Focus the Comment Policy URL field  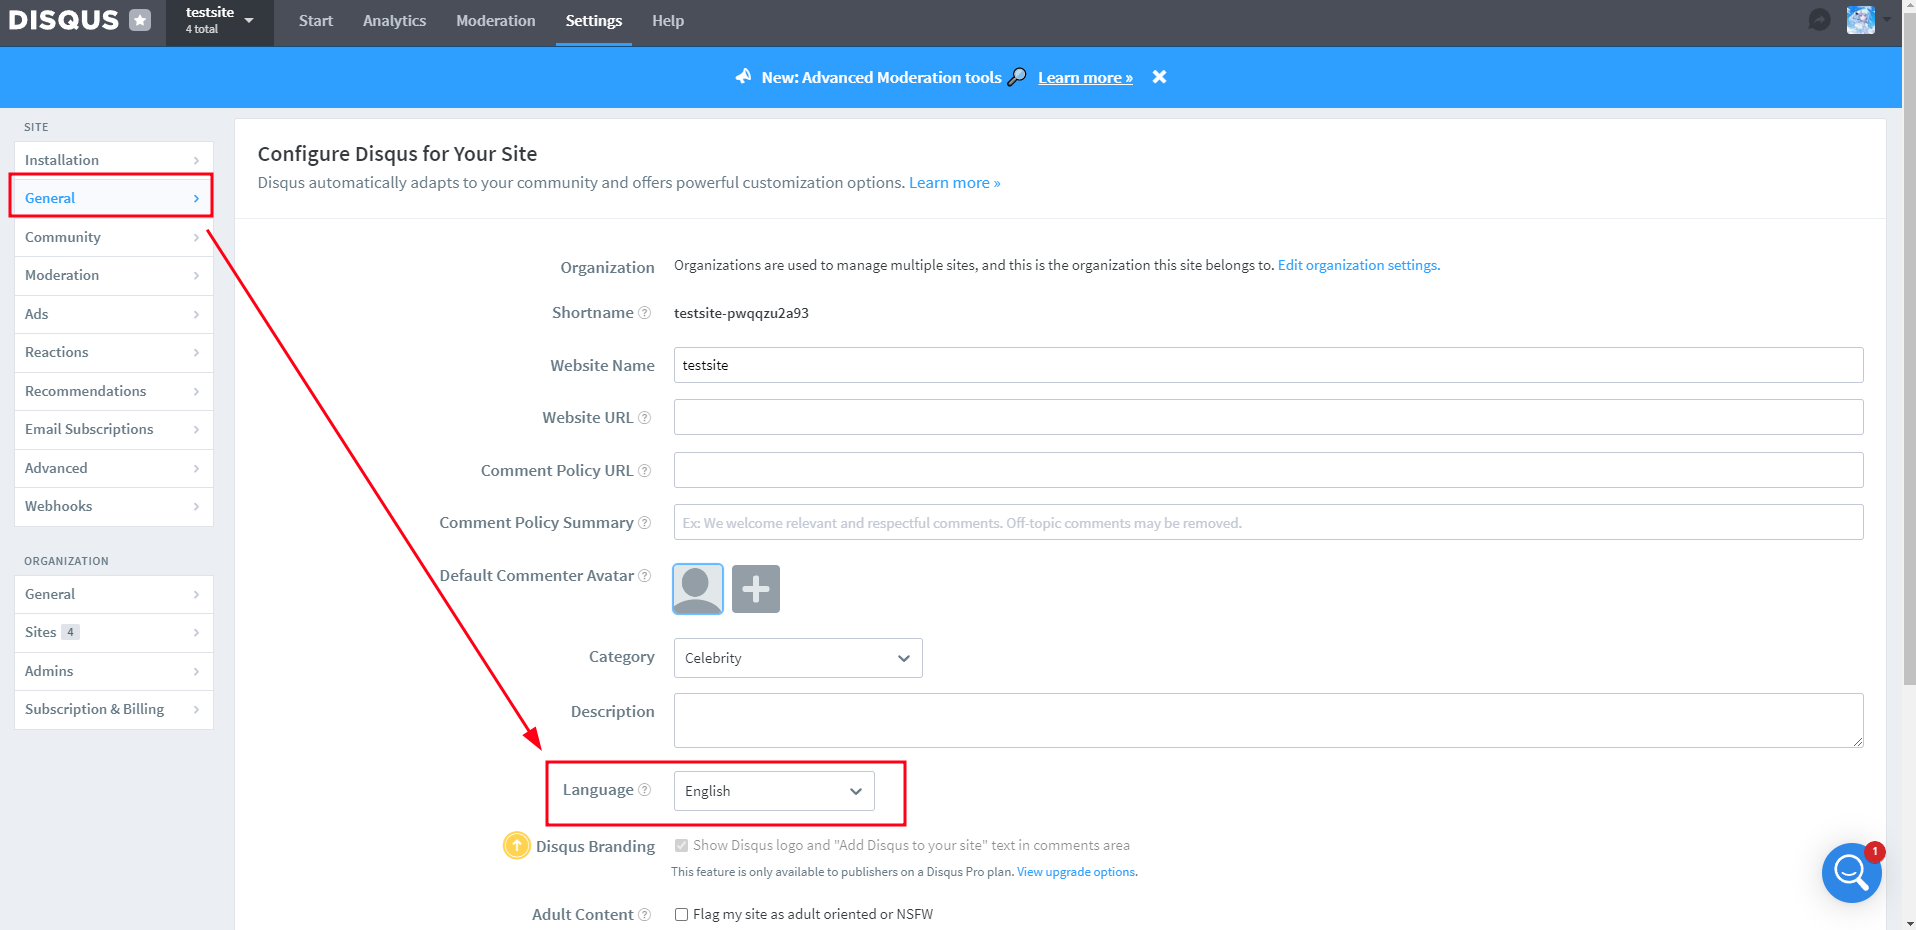click(1268, 470)
